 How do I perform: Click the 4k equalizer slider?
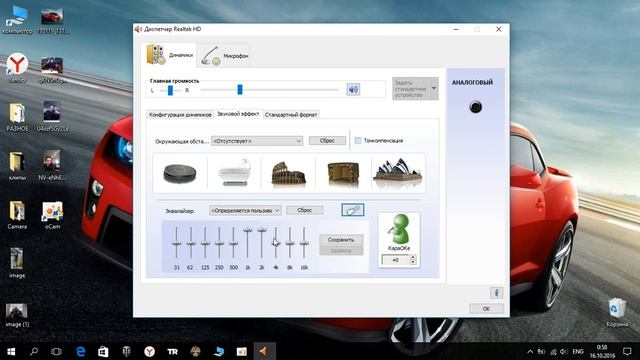click(x=276, y=243)
